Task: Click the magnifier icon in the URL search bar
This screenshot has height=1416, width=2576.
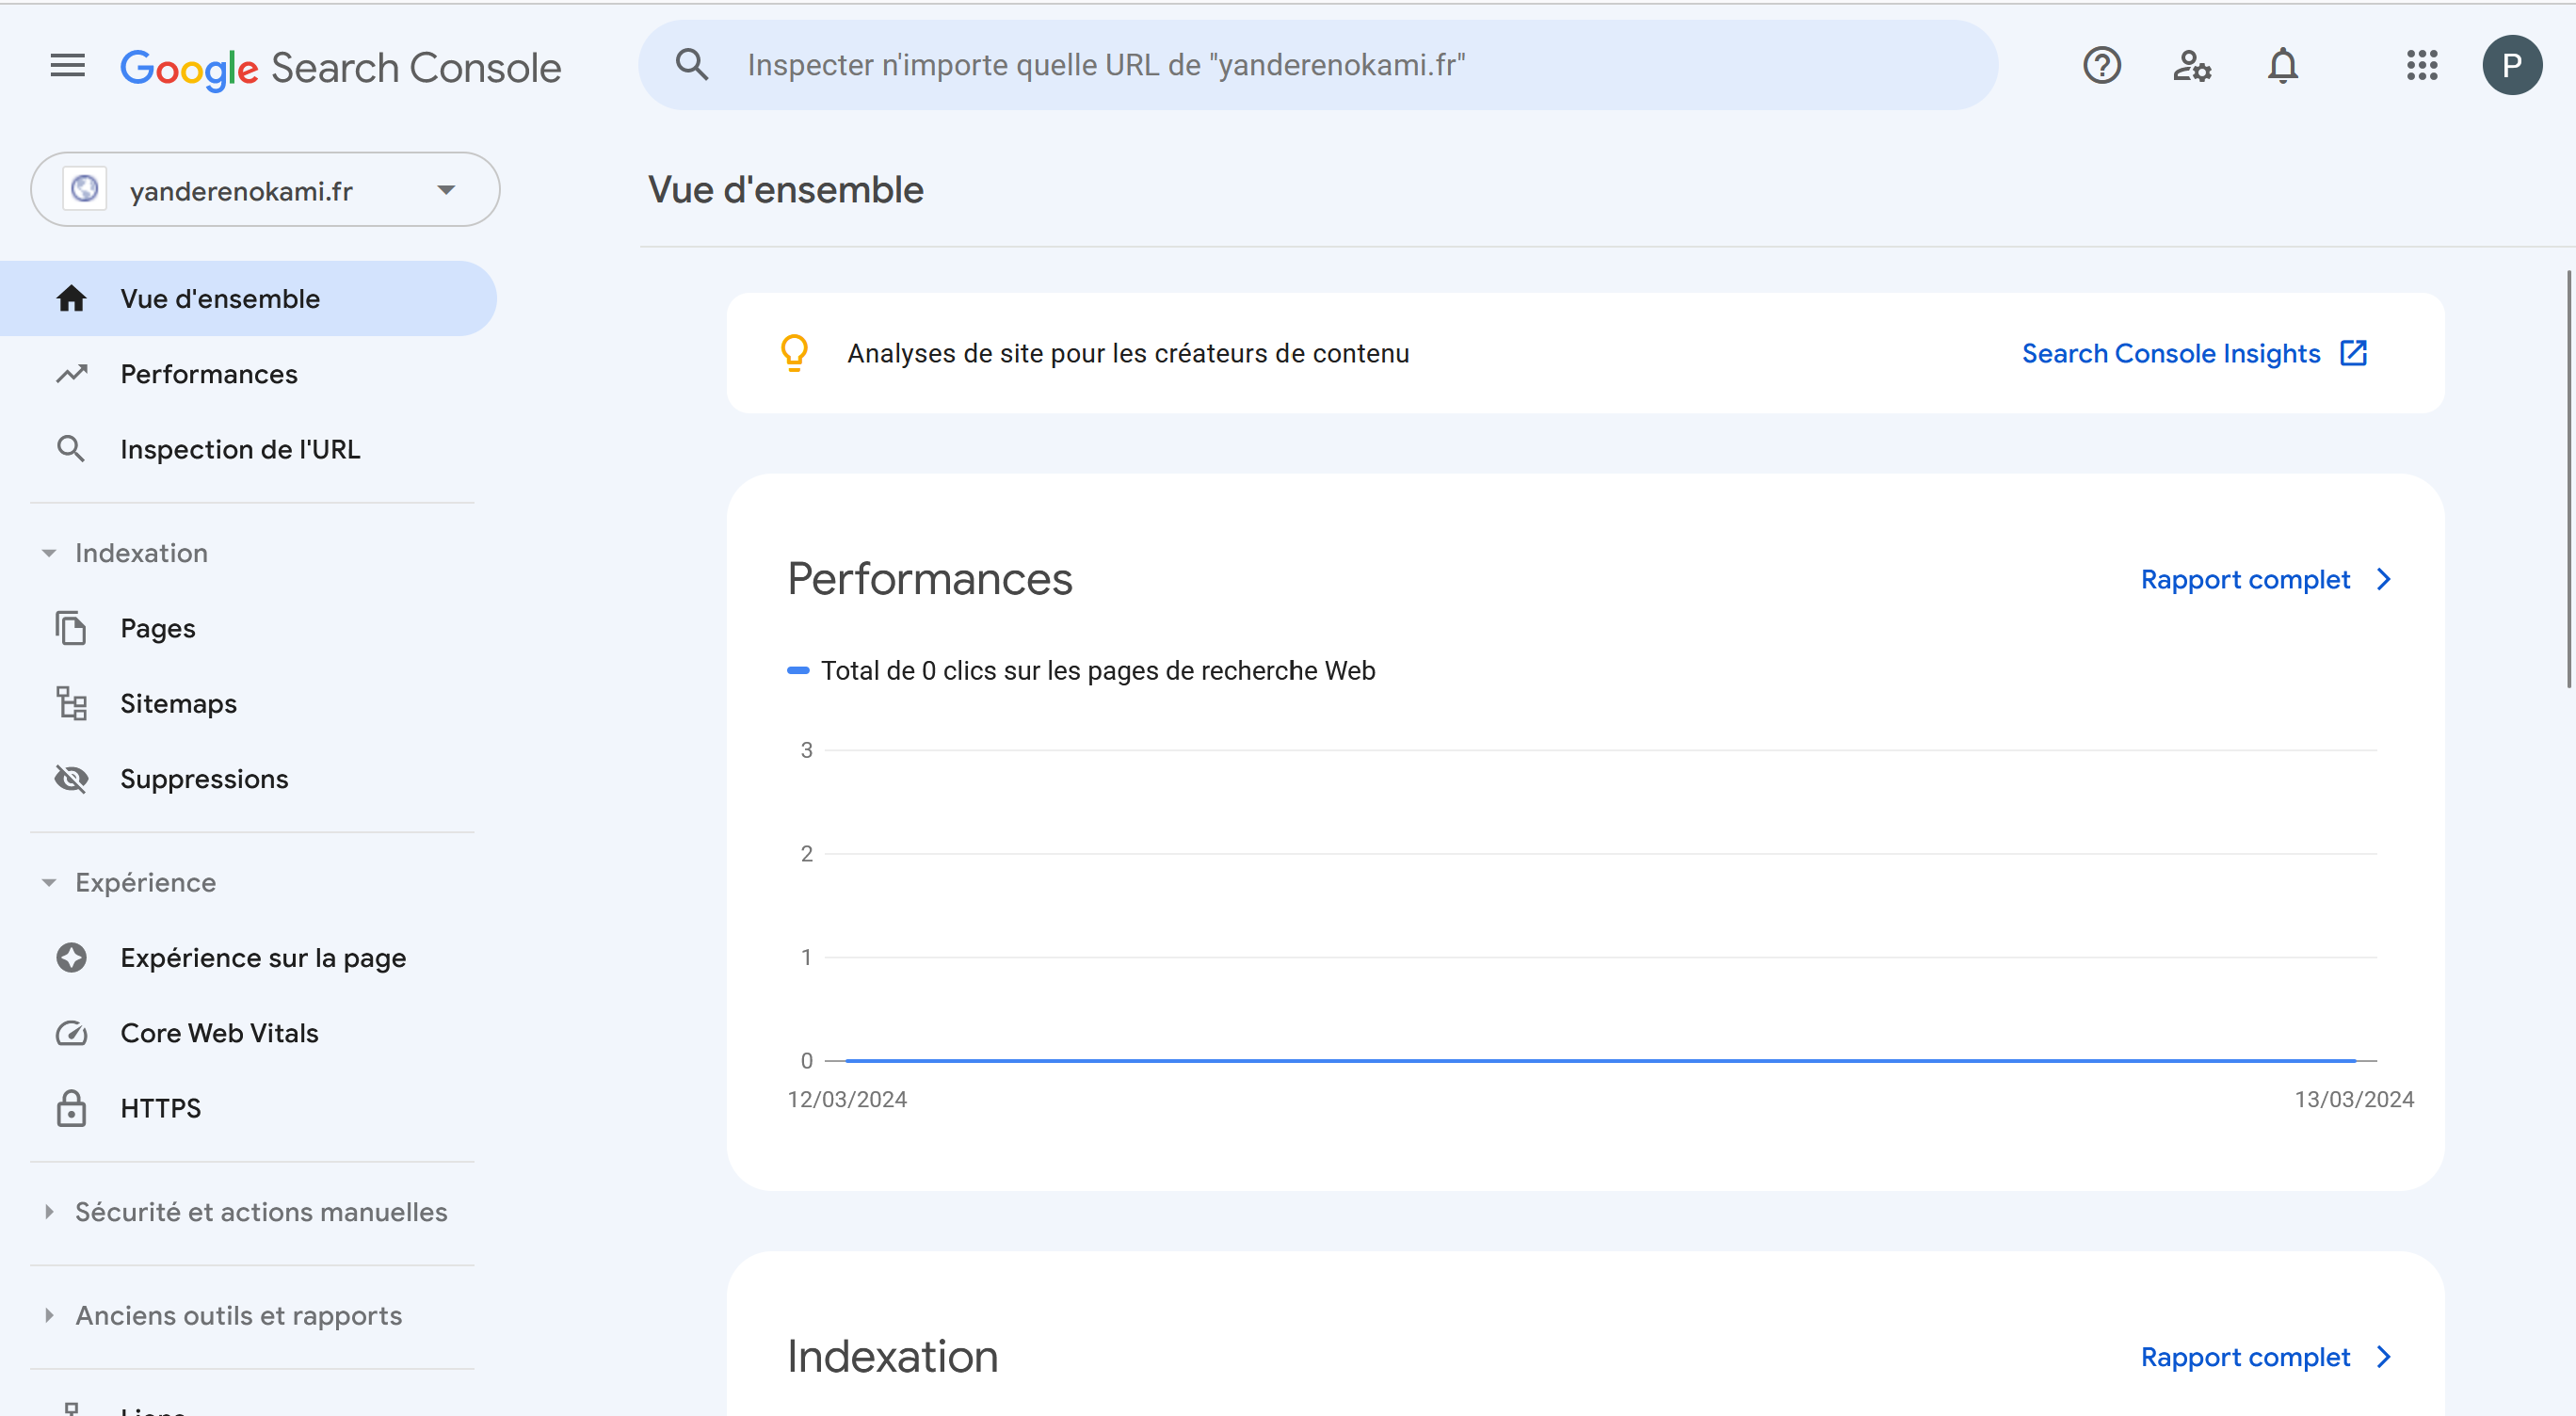Action: (x=692, y=65)
